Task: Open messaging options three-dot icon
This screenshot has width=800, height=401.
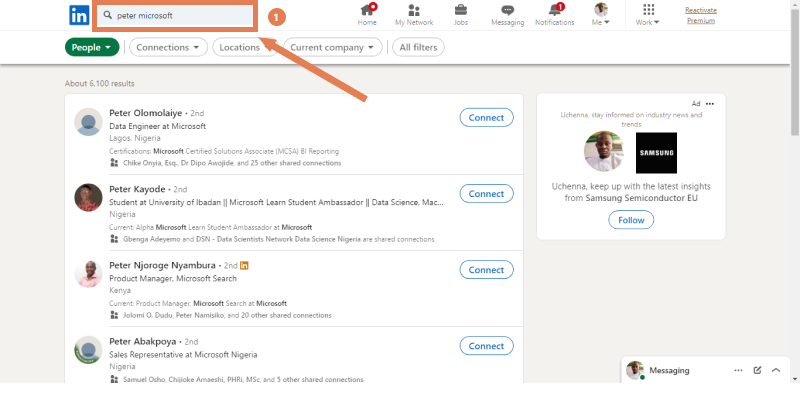Action: click(x=738, y=370)
